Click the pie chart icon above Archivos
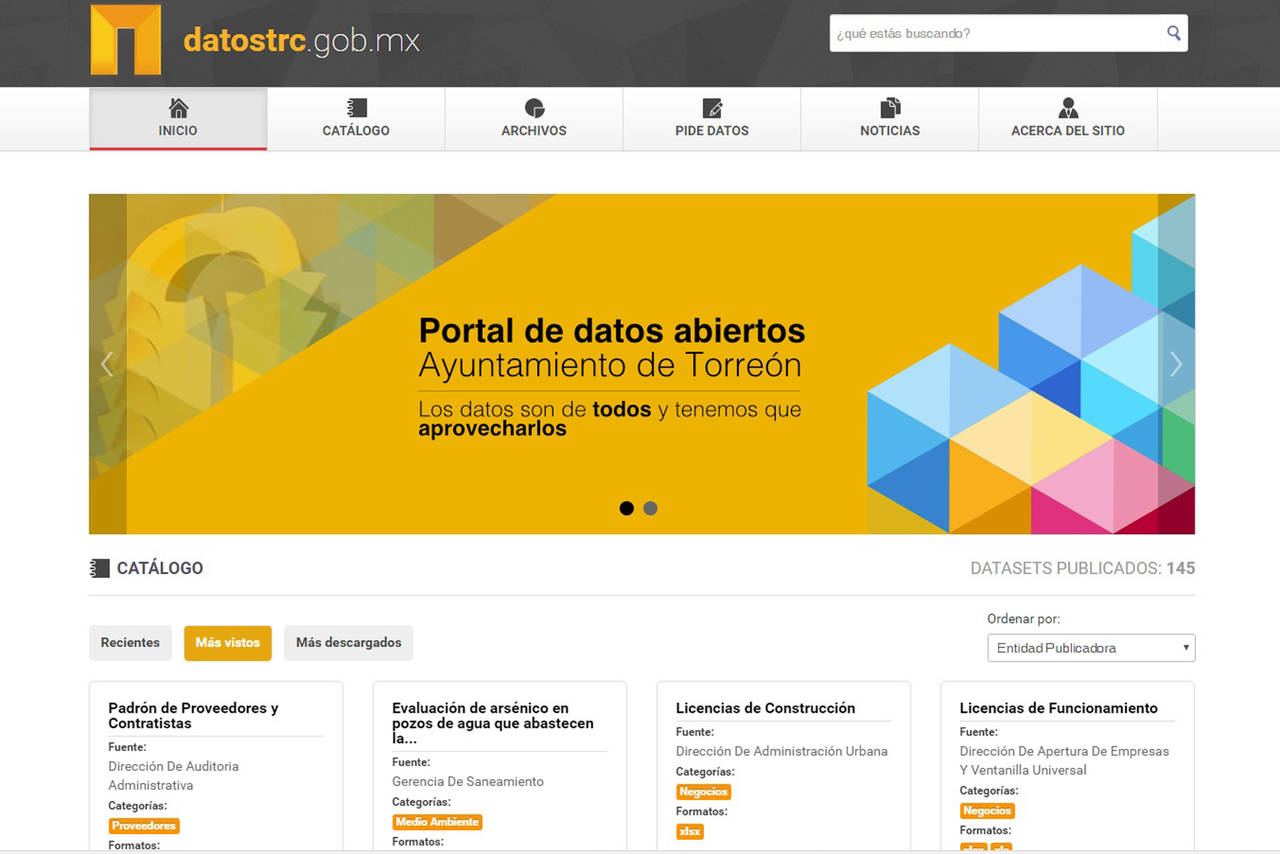 point(534,108)
